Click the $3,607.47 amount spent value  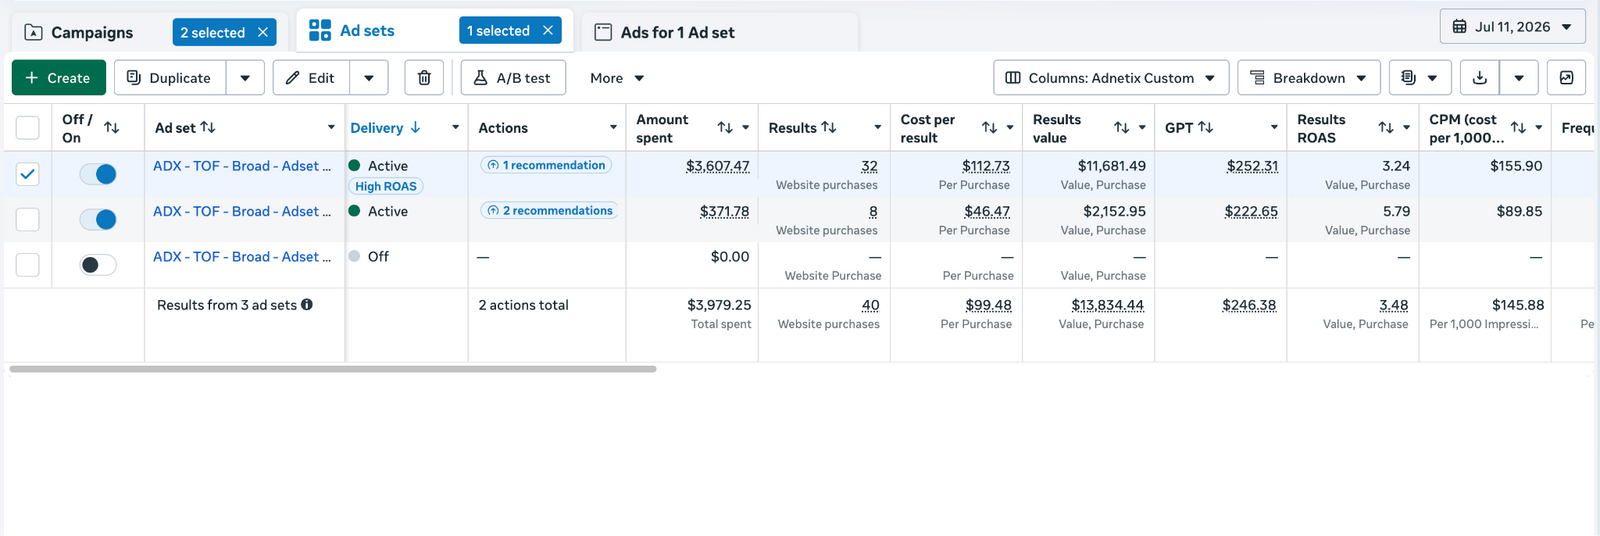717,166
